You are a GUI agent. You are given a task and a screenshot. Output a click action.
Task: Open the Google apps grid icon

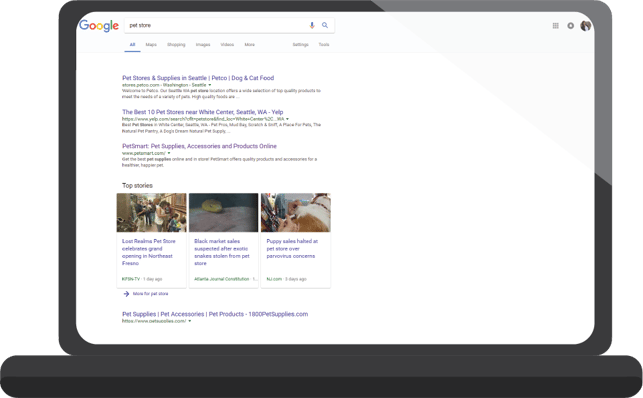coord(556,26)
